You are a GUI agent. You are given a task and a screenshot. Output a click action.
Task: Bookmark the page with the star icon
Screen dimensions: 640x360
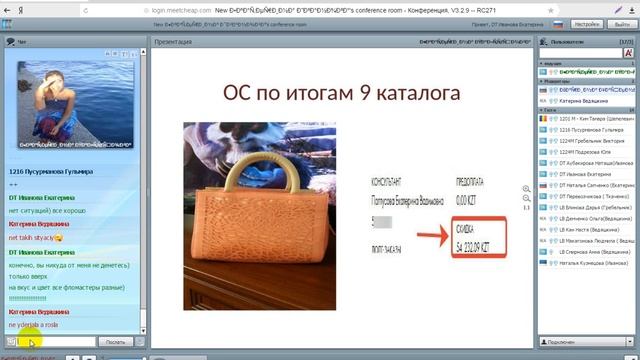(551, 10)
